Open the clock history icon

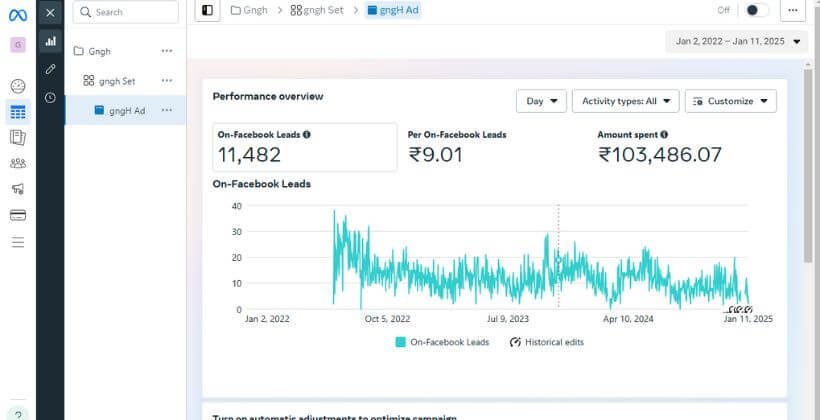[50, 97]
